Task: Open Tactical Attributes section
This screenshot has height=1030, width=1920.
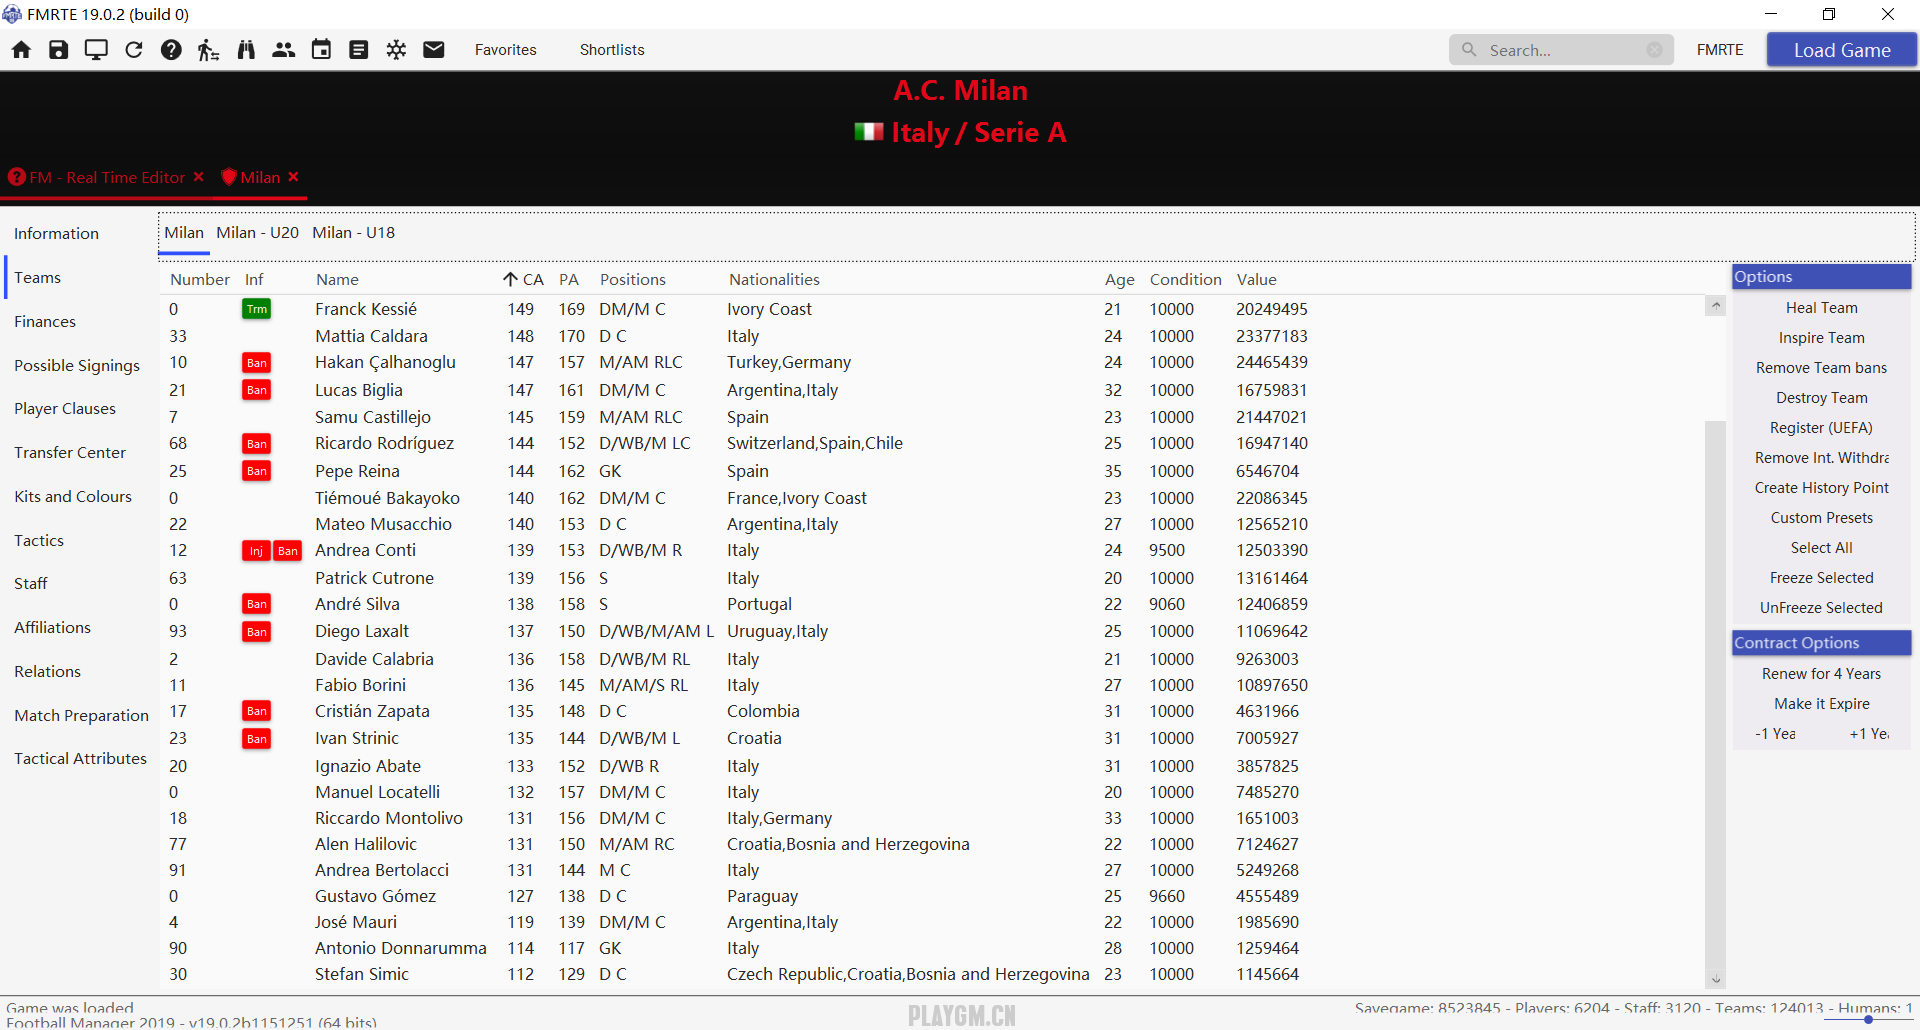Action: (x=81, y=758)
